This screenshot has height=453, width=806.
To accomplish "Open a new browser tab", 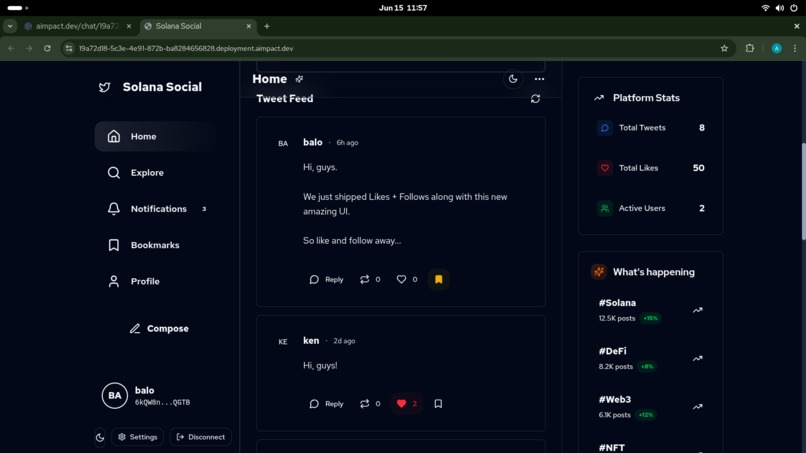I will 267,26.
